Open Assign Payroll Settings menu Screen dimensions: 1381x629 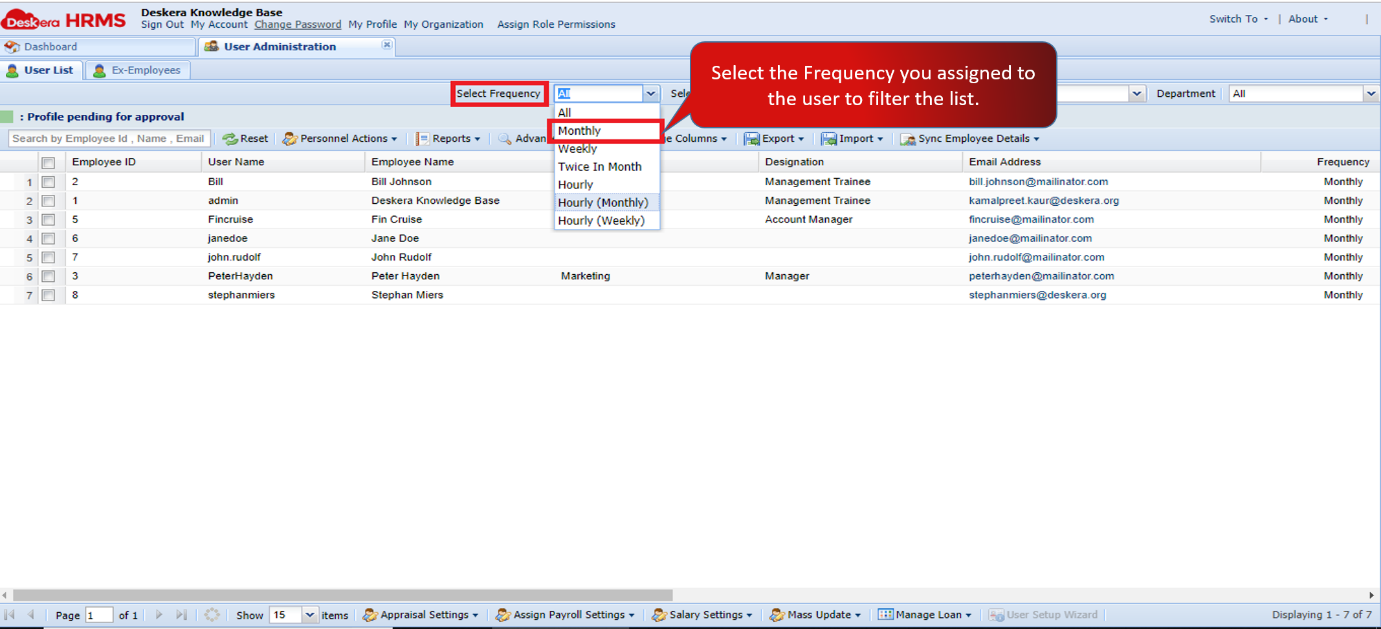565,615
